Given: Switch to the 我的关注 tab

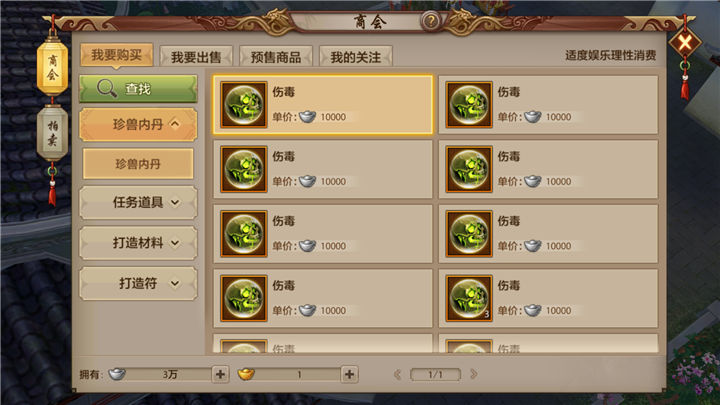Looking at the screenshot, I should pyautogui.click(x=356, y=56).
